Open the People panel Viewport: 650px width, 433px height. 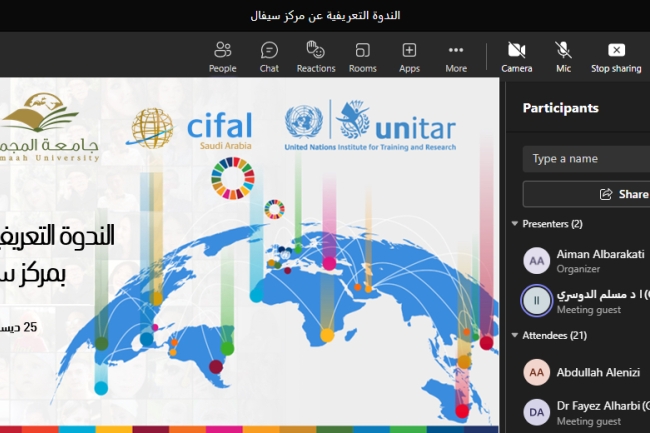pos(223,57)
